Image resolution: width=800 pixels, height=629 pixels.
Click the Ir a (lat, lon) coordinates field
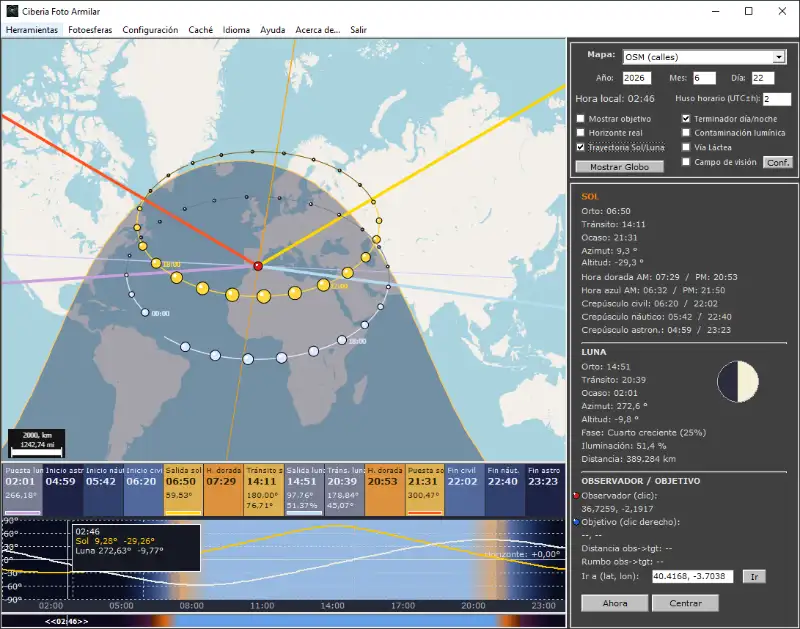coord(692,576)
